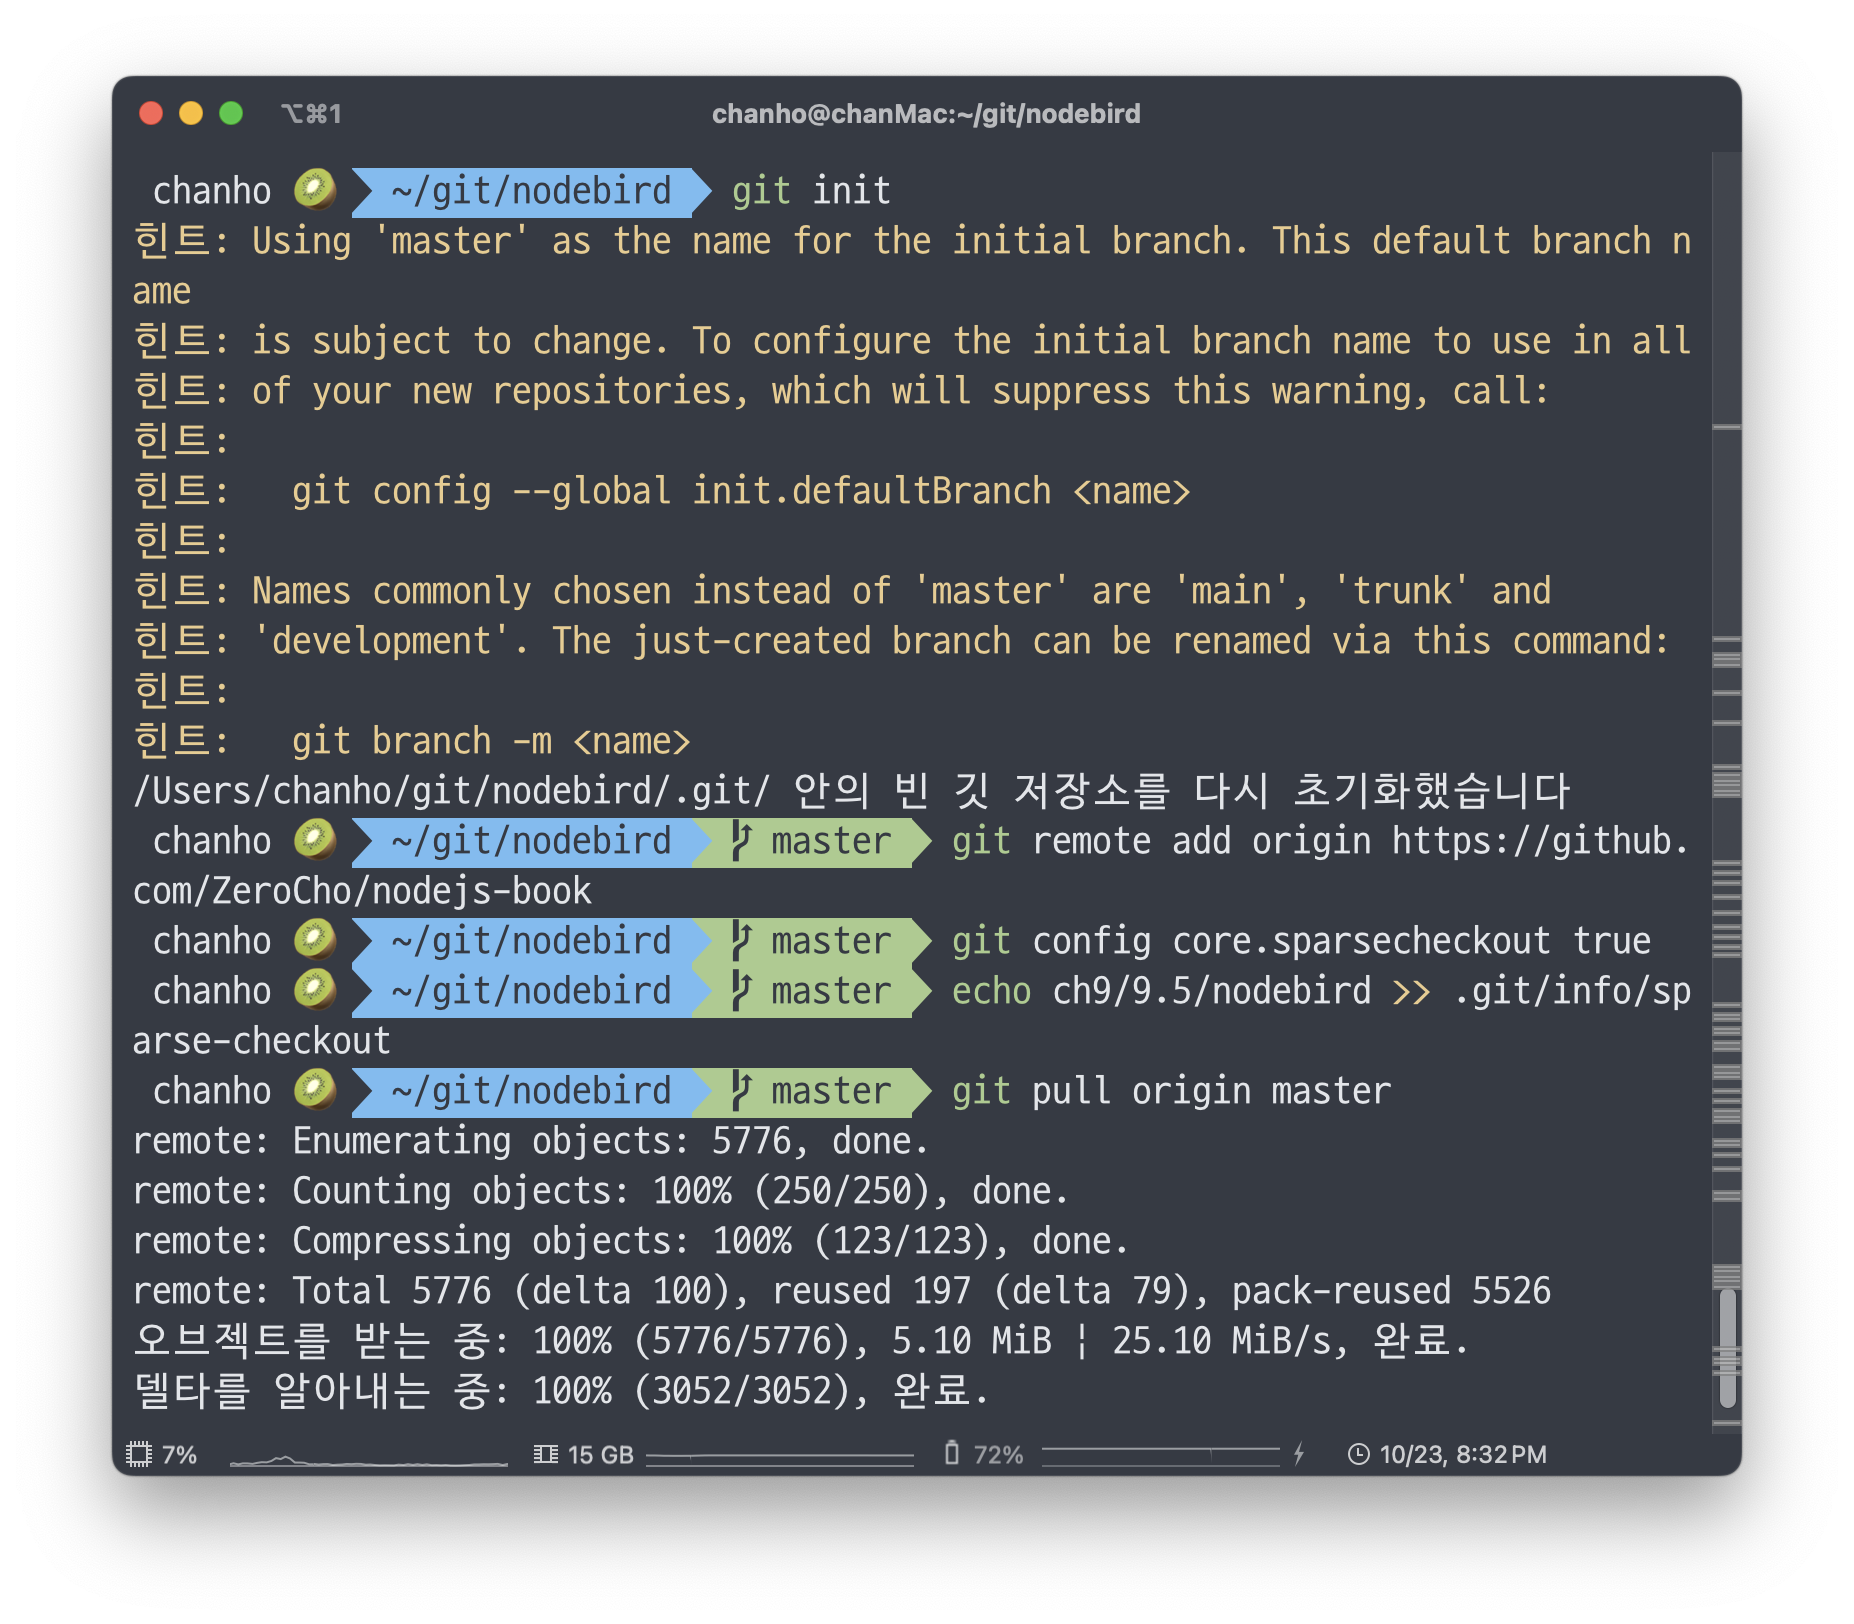Click the ~/git/nodebird path segment on git init line

point(530,191)
